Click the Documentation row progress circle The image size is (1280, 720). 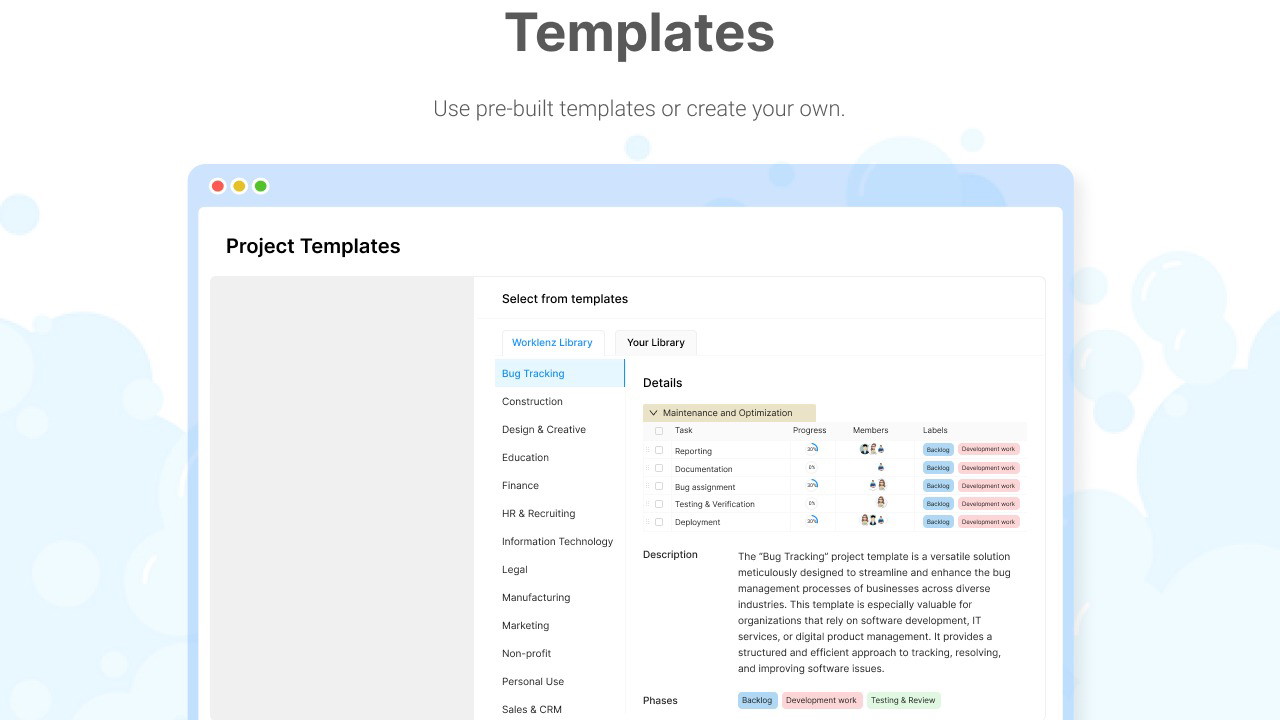(812, 467)
